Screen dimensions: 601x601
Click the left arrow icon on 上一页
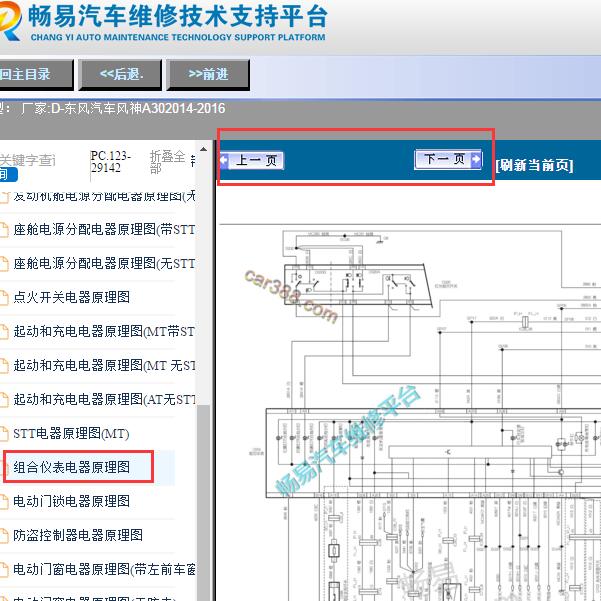tap(224, 160)
